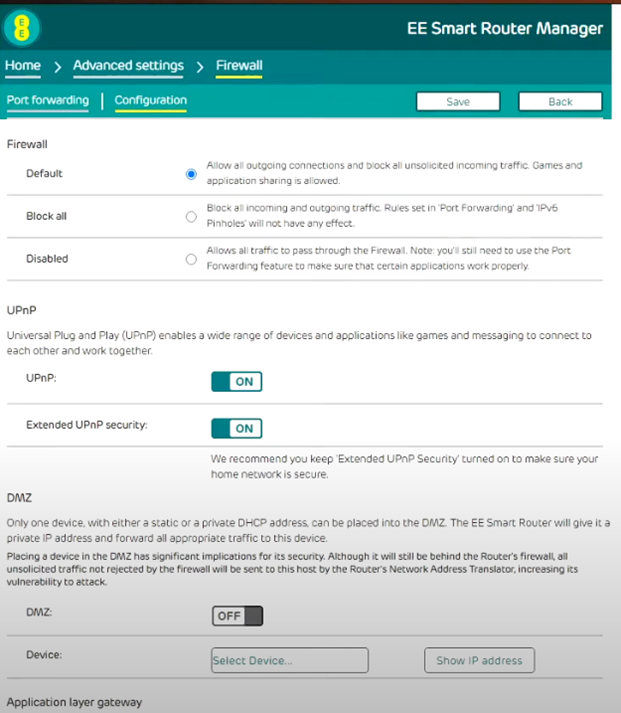Click 'EE Smart Router Manager' title
The width and height of the screenshot is (621, 713).
505,29
